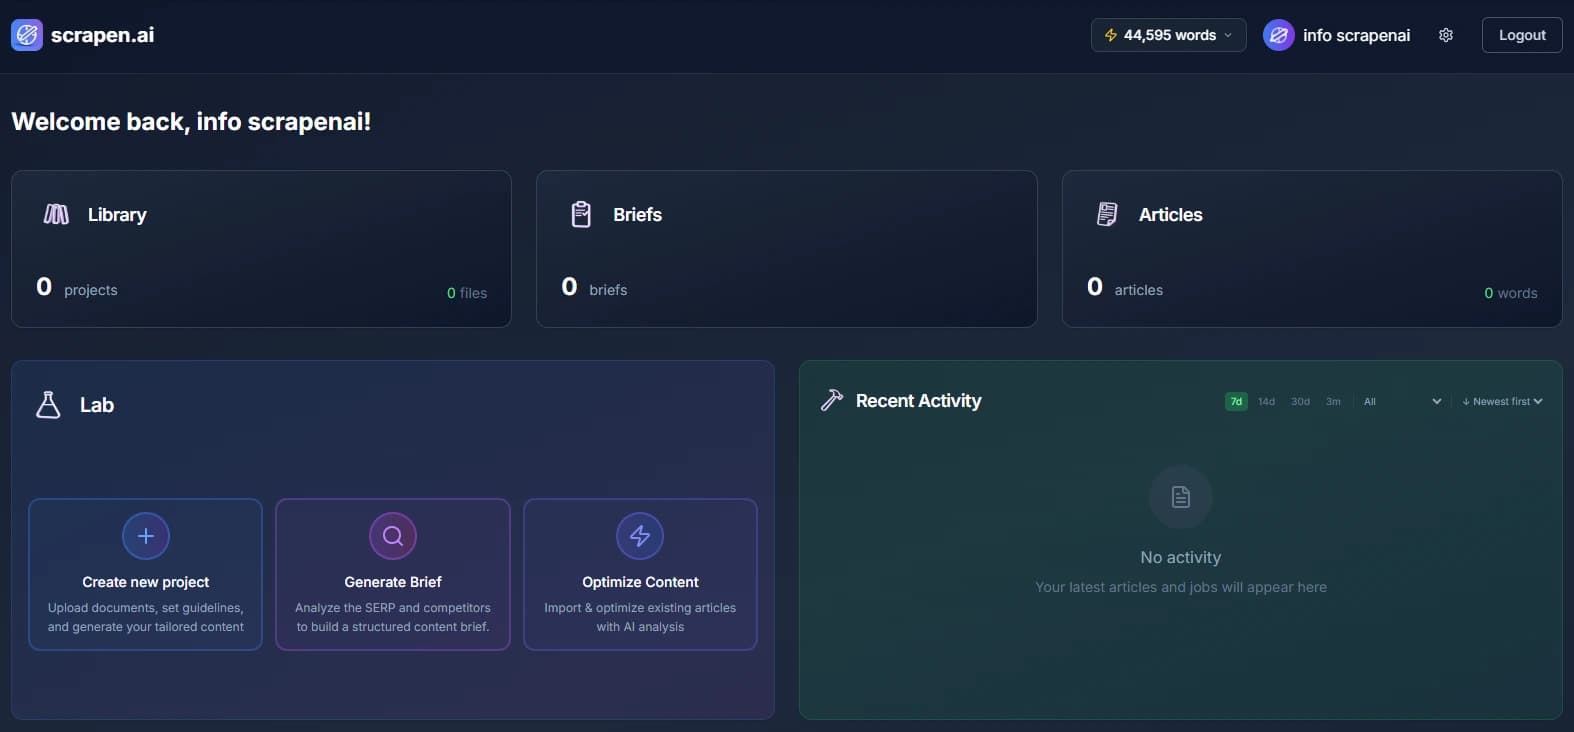Click the Briefs clipboard icon
This screenshot has width=1574, height=732.
(x=581, y=214)
